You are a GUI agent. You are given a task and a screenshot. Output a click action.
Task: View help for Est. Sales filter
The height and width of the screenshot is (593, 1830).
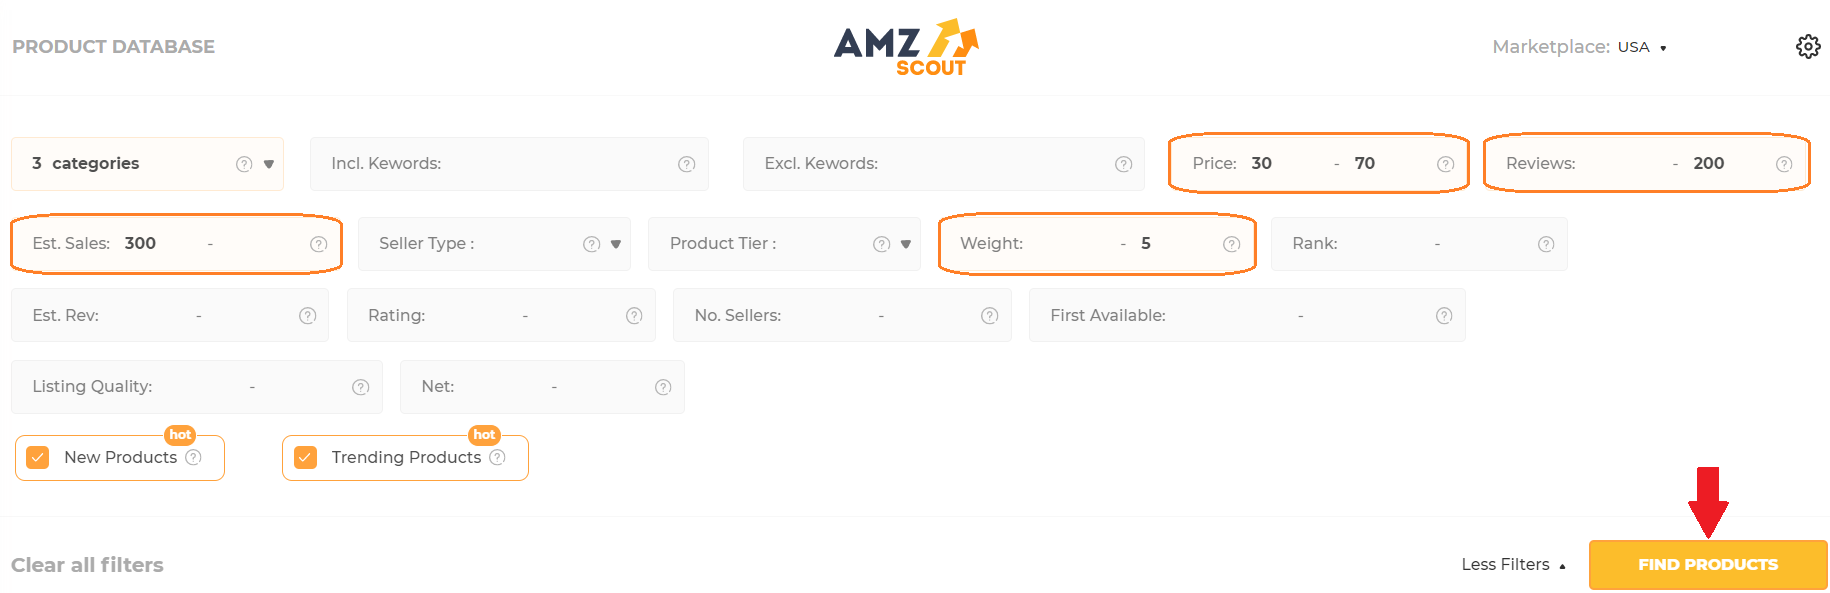[318, 243]
